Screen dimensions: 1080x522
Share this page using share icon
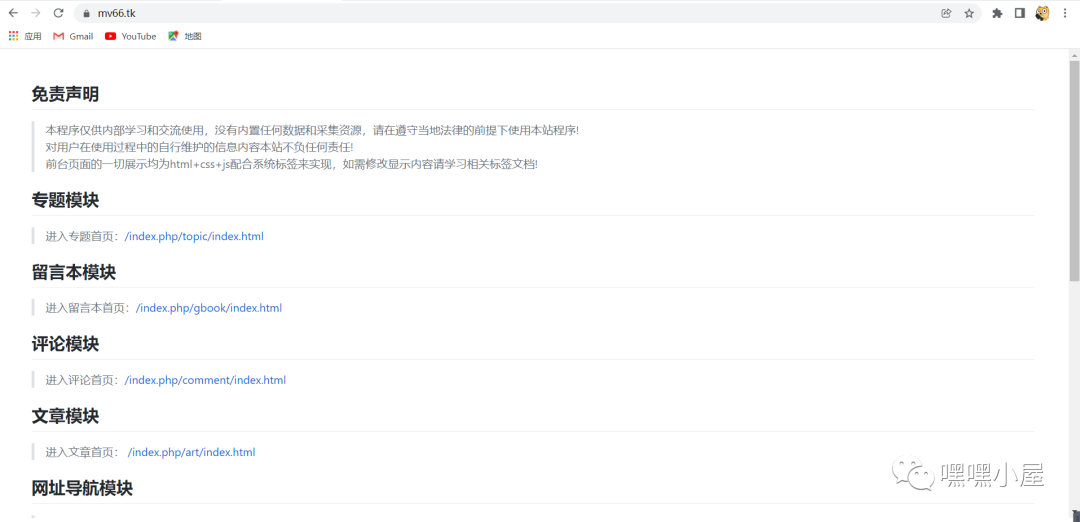pos(946,13)
